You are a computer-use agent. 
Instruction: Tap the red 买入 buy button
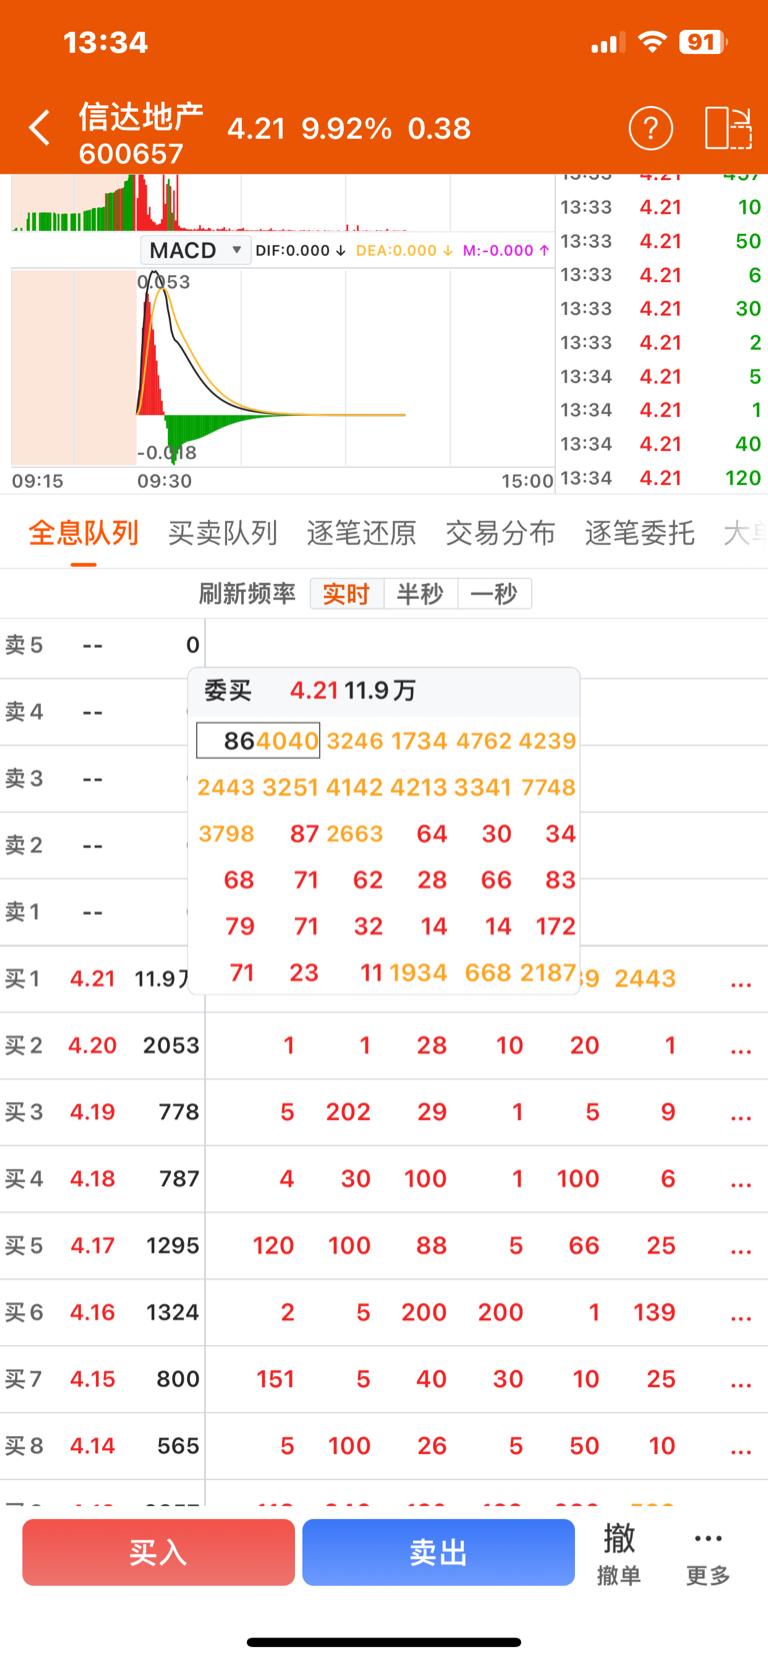coord(159,1552)
